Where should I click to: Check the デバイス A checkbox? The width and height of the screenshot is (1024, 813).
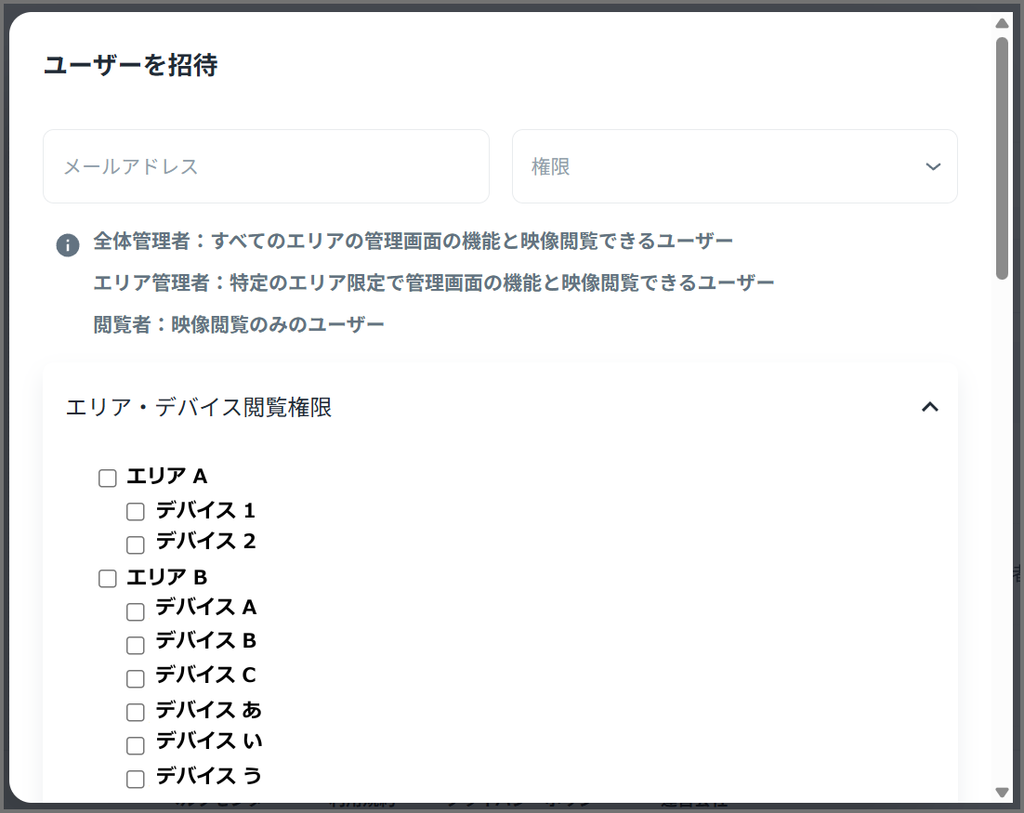[x=135, y=612]
